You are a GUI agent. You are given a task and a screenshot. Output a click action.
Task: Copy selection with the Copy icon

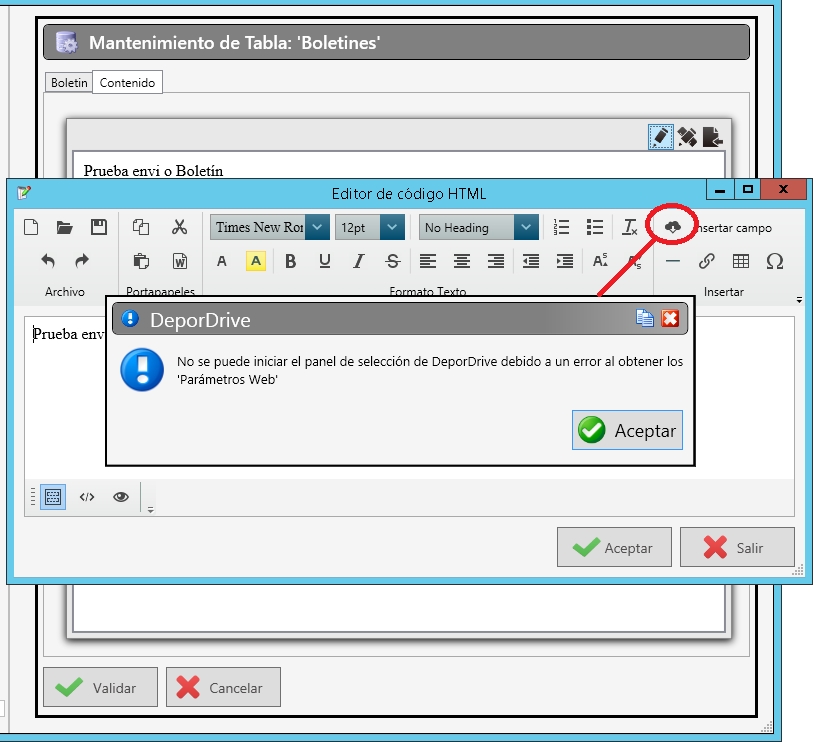click(x=141, y=227)
